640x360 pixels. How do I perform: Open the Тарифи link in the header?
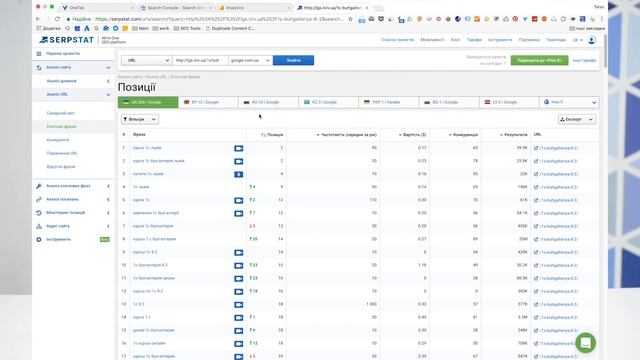[474, 40]
